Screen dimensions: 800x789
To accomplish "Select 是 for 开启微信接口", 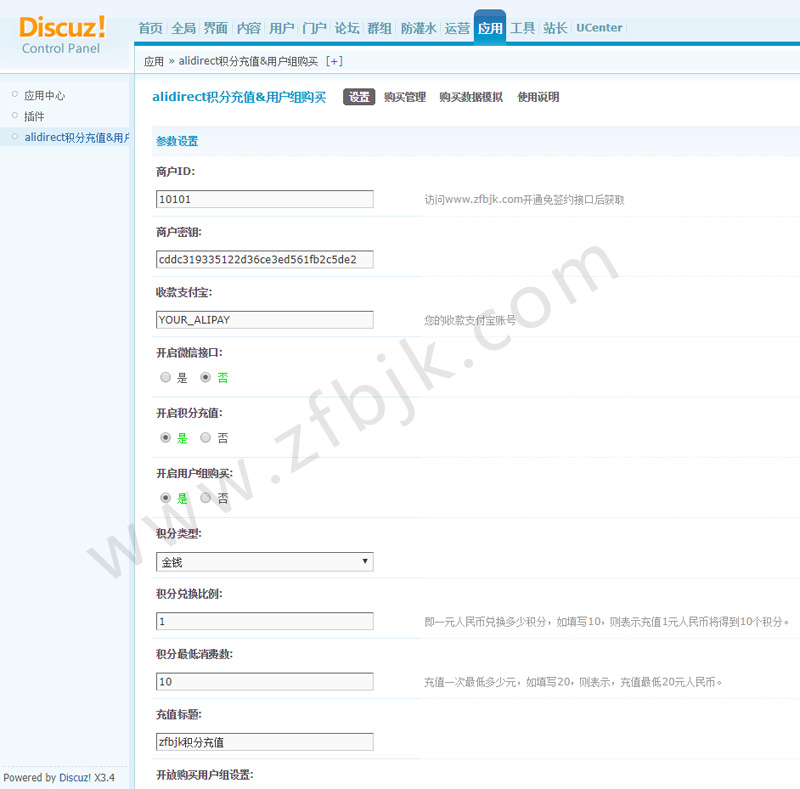I will click(165, 377).
